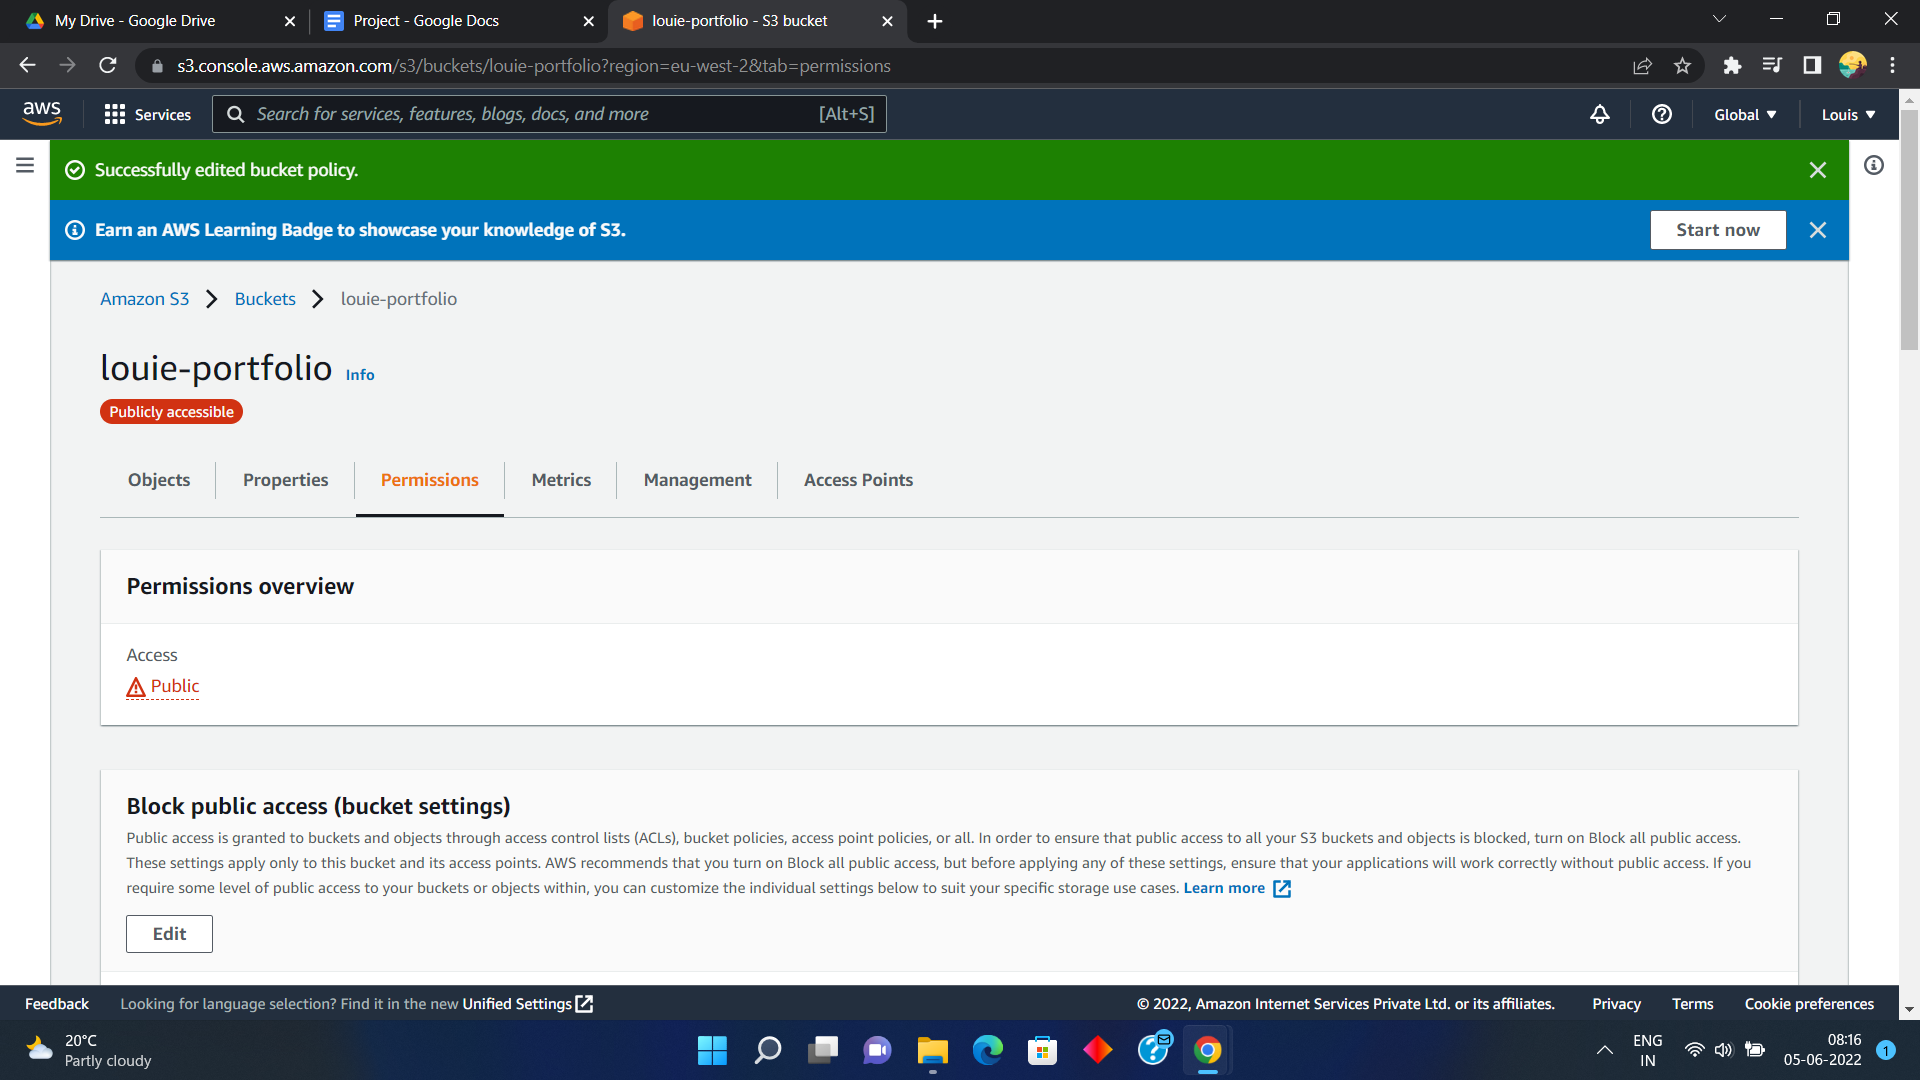Dismiss the successfully edited policy banner
This screenshot has width=1920, height=1080.
1818,170
